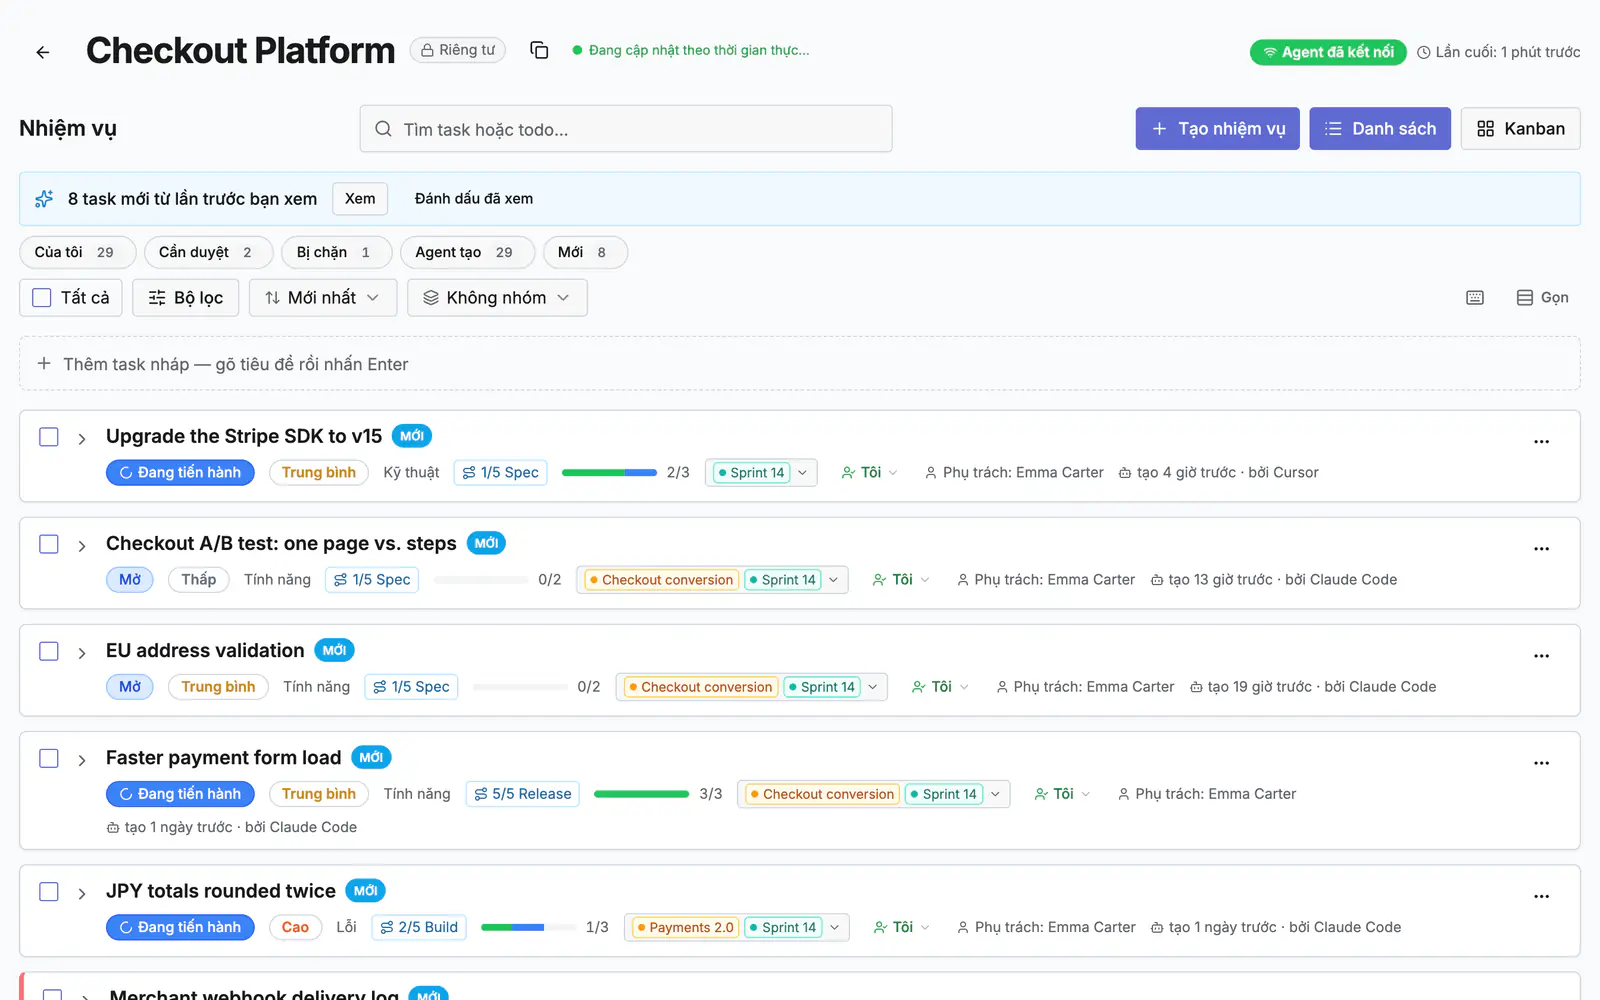Filter by Cần duyệt tab
This screenshot has height=1000, width=1600.
point(208,252)
